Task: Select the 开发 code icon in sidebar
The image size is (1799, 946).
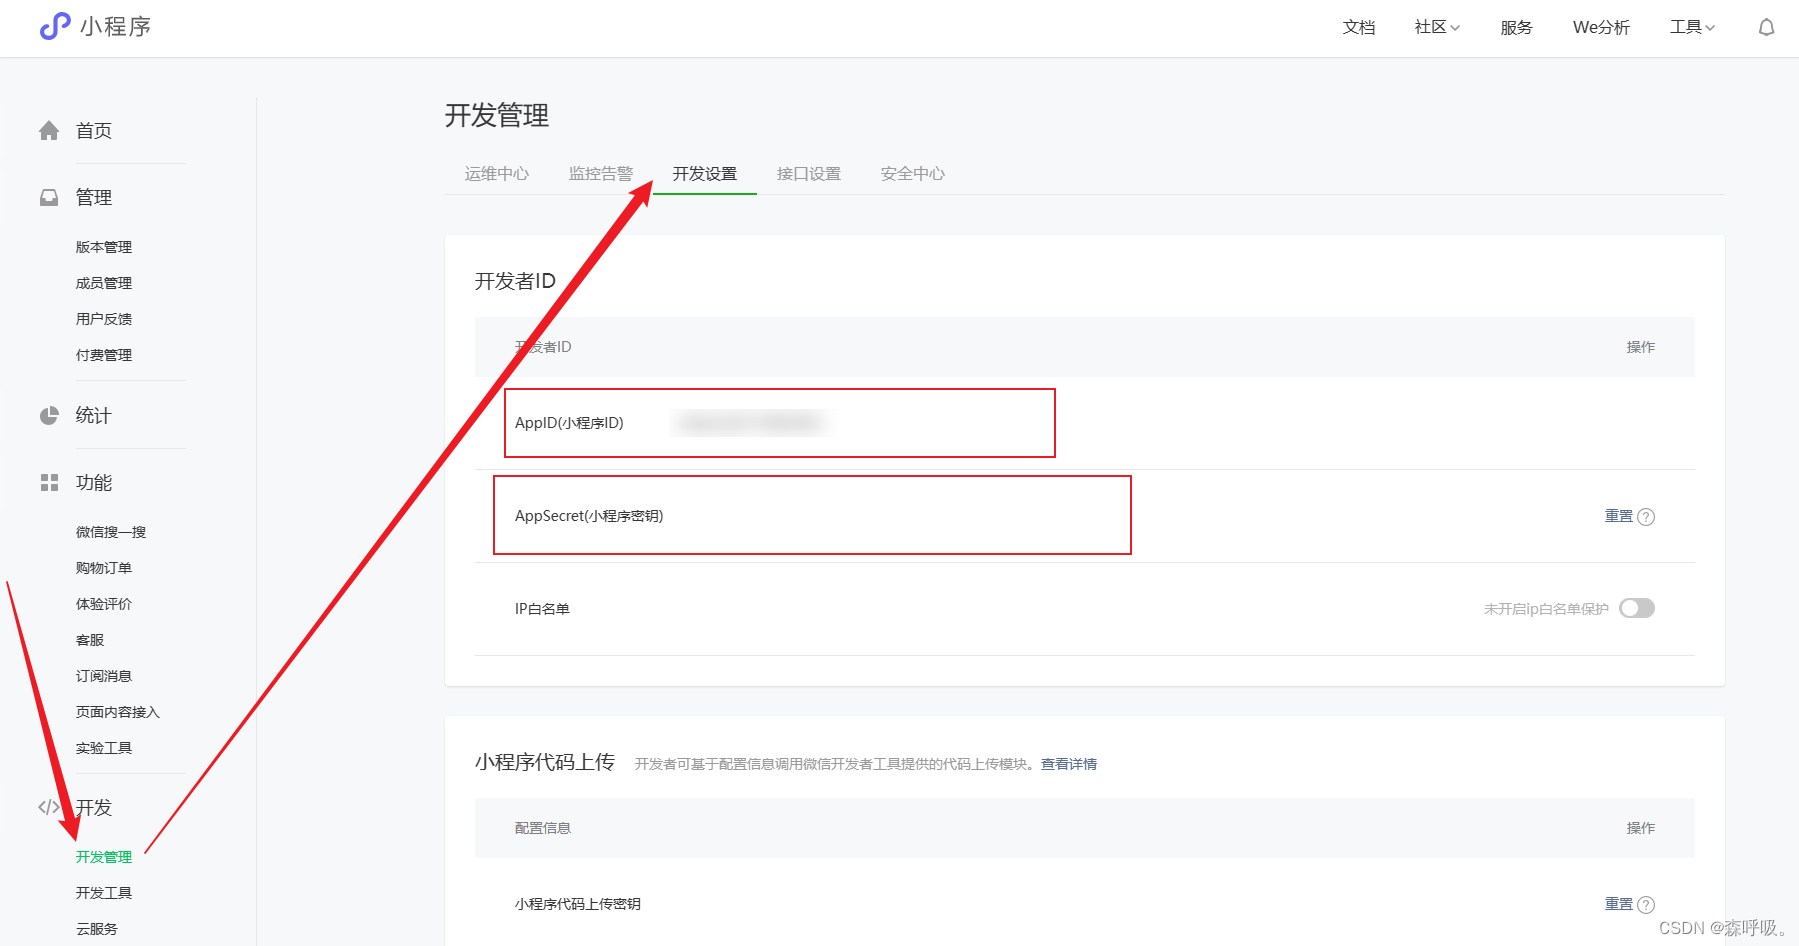Action: [x=48, y=807]
